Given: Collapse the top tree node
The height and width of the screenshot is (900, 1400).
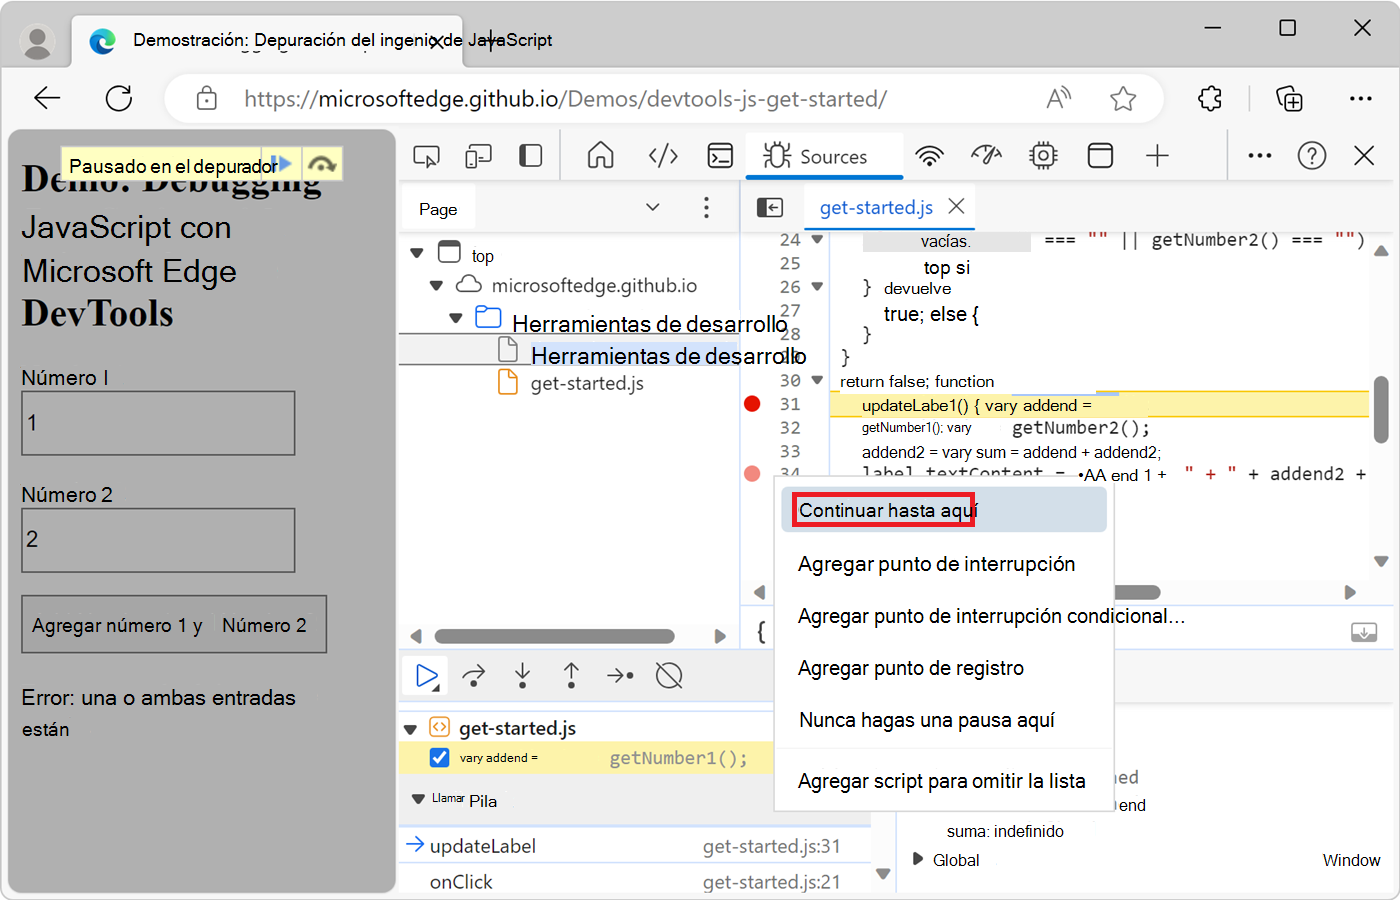Looking at the screenshot, I should pos(417,254).
